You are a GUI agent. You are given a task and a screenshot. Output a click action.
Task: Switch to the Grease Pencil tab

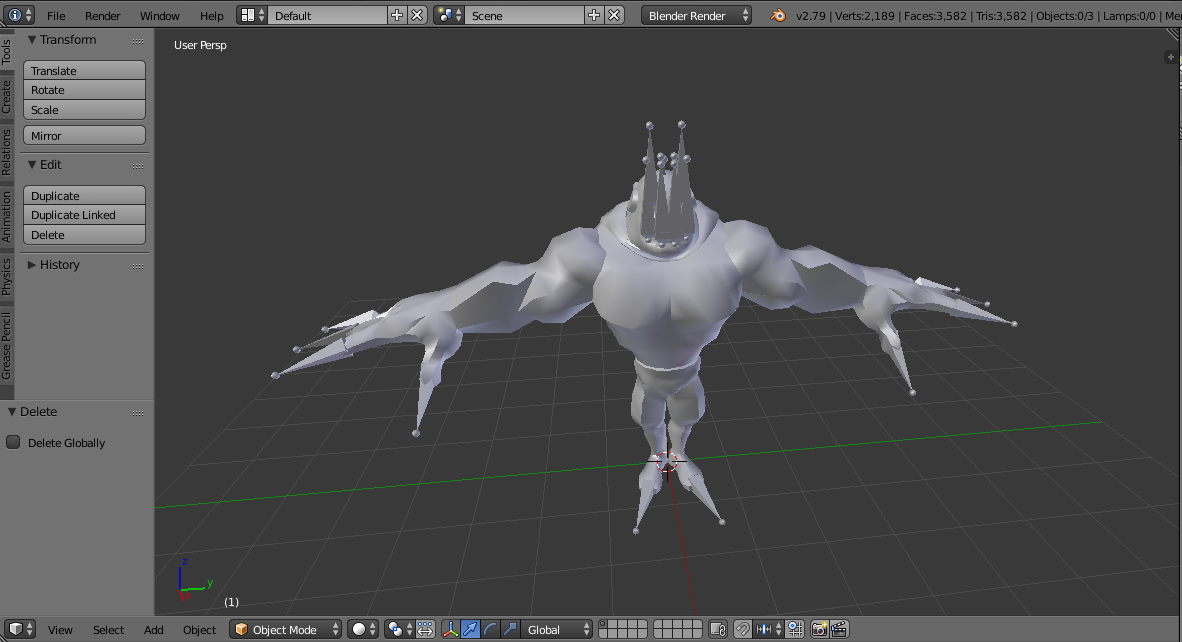(7, 345)
